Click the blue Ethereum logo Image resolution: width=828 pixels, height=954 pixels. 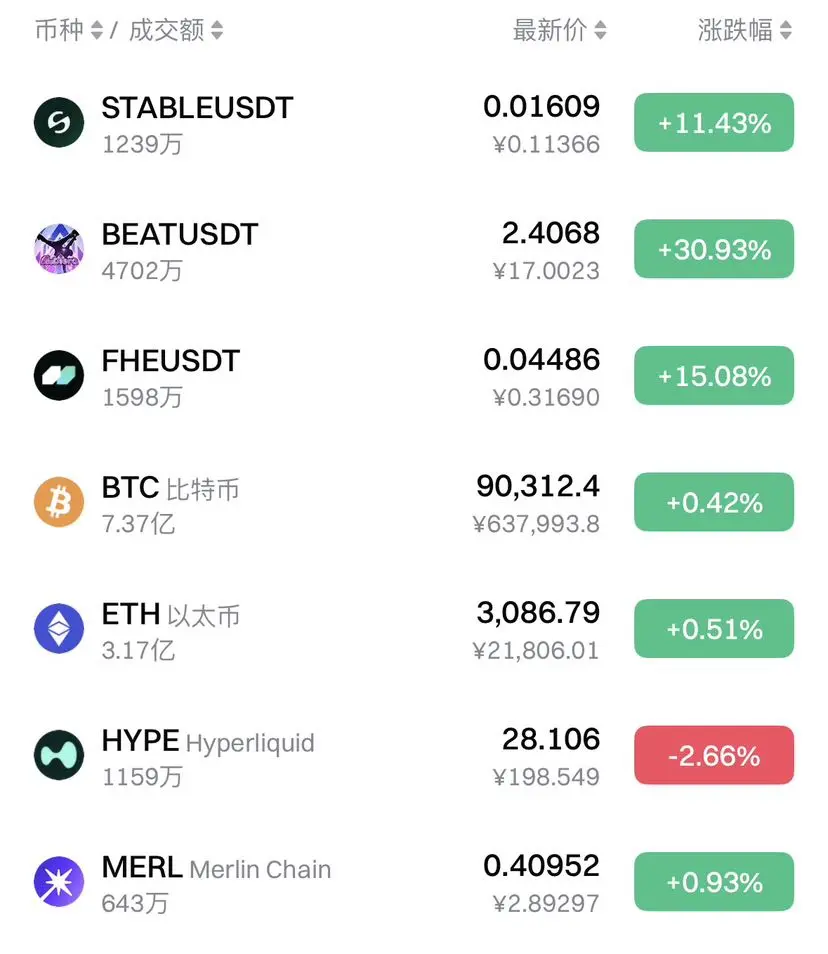(x=59, y=628)
